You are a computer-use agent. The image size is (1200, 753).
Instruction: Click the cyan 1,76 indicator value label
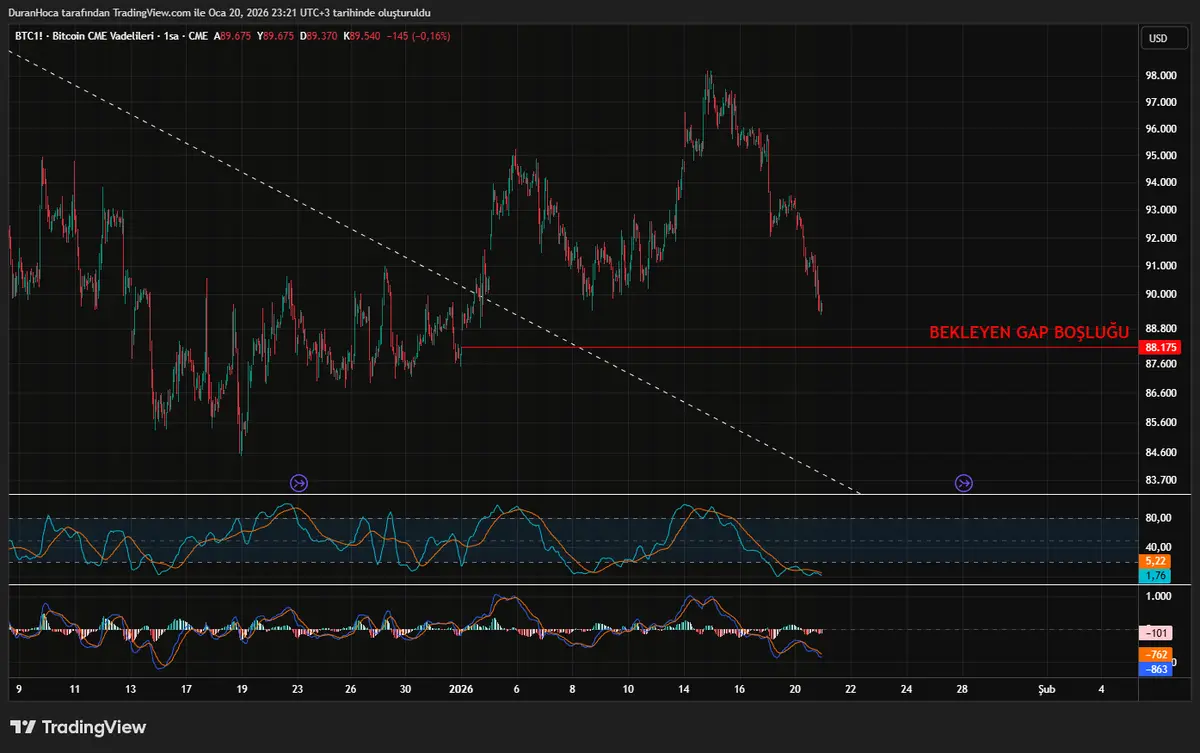1155,576
